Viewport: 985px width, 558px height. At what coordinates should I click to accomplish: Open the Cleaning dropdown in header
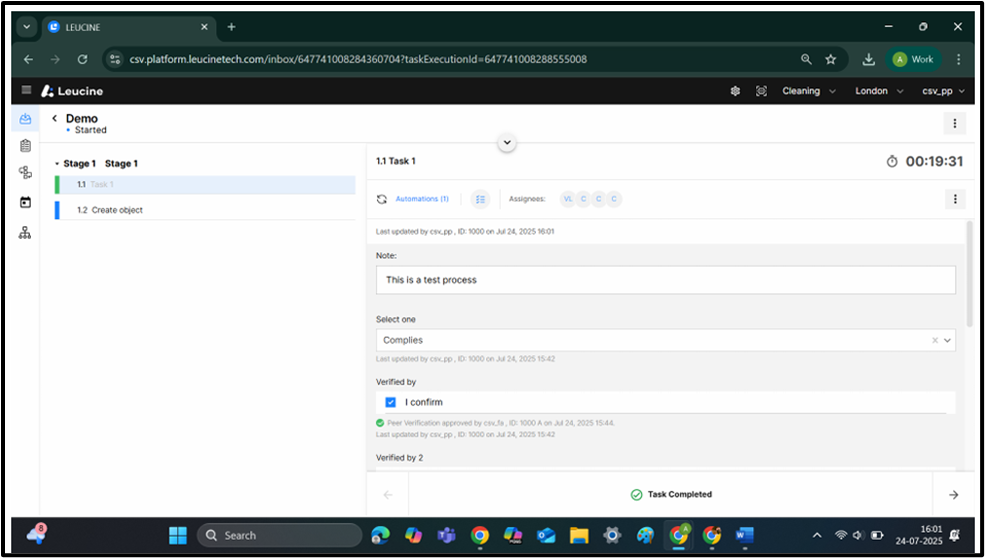click(x=809, y=91)
